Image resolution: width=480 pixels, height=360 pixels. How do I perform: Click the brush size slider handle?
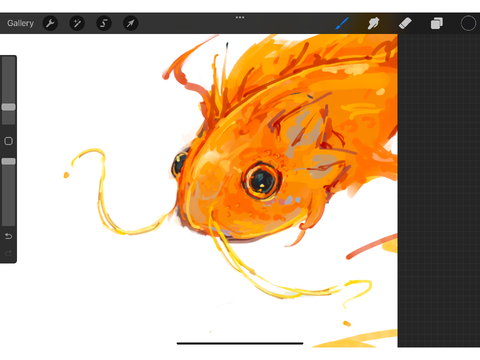(x=9, y=107)
